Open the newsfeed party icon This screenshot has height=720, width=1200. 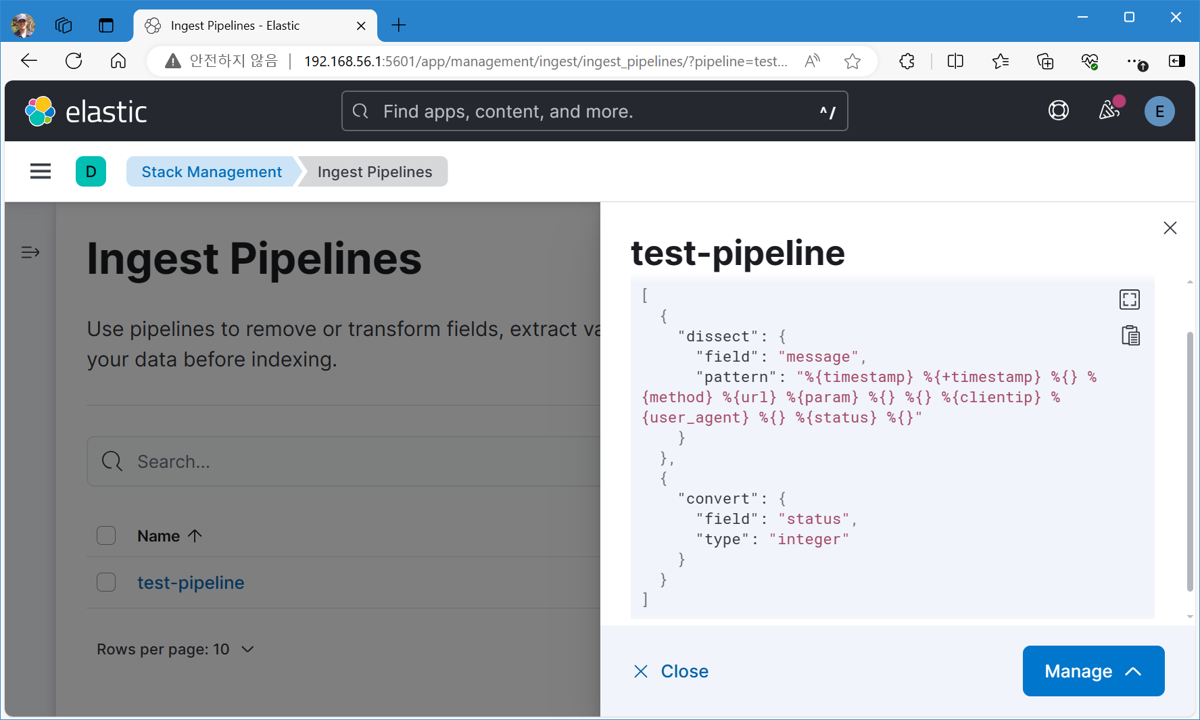[x=1109, y=110]
